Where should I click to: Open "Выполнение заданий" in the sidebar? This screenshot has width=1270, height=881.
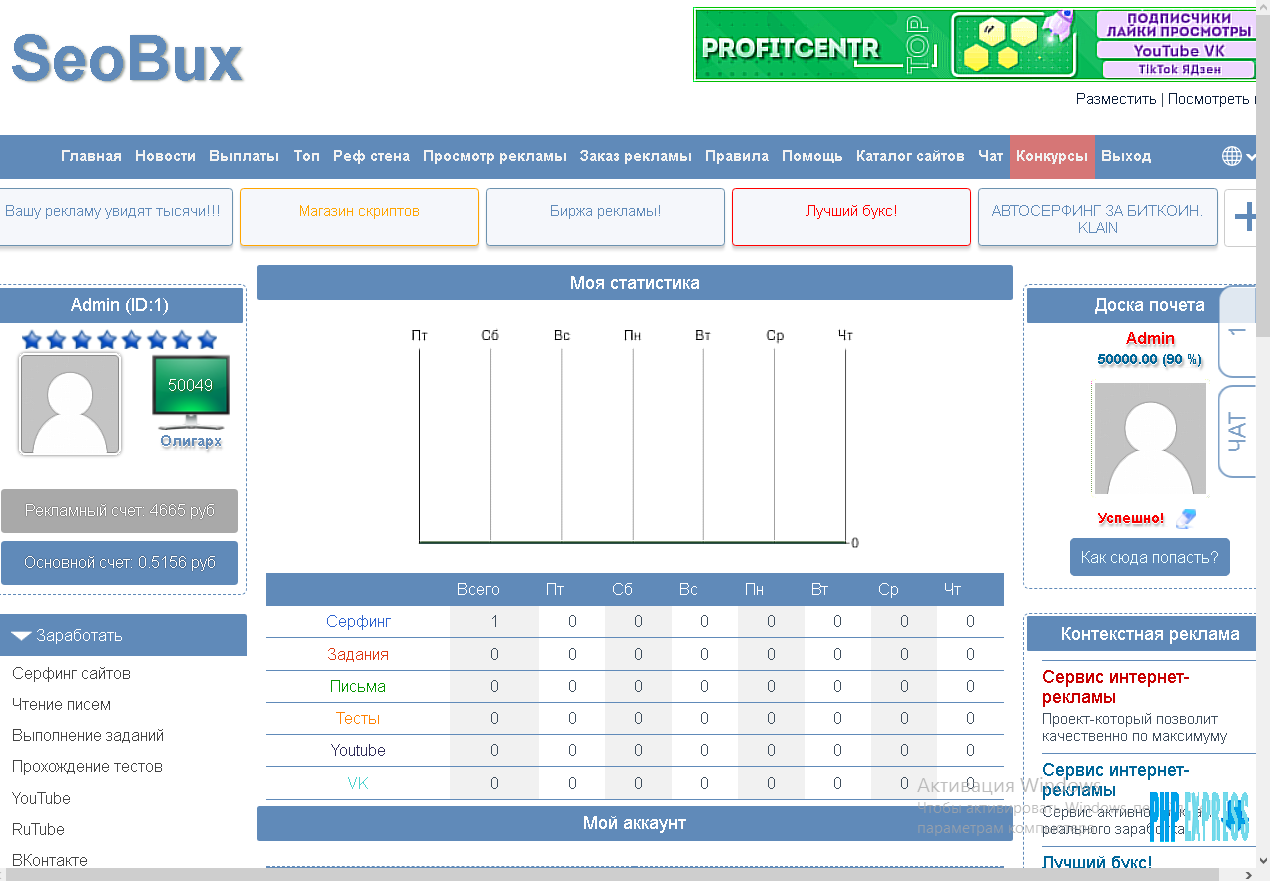[88, 735]
